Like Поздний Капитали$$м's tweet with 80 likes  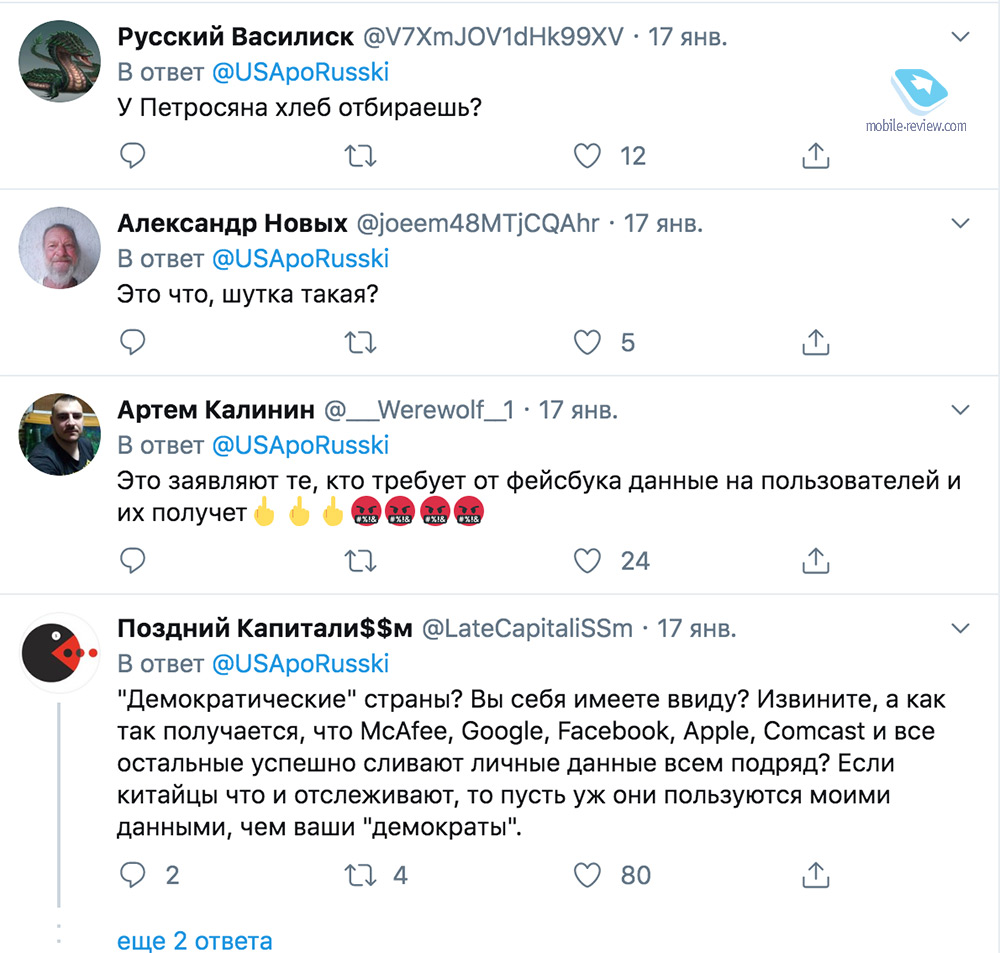(587, 875)
